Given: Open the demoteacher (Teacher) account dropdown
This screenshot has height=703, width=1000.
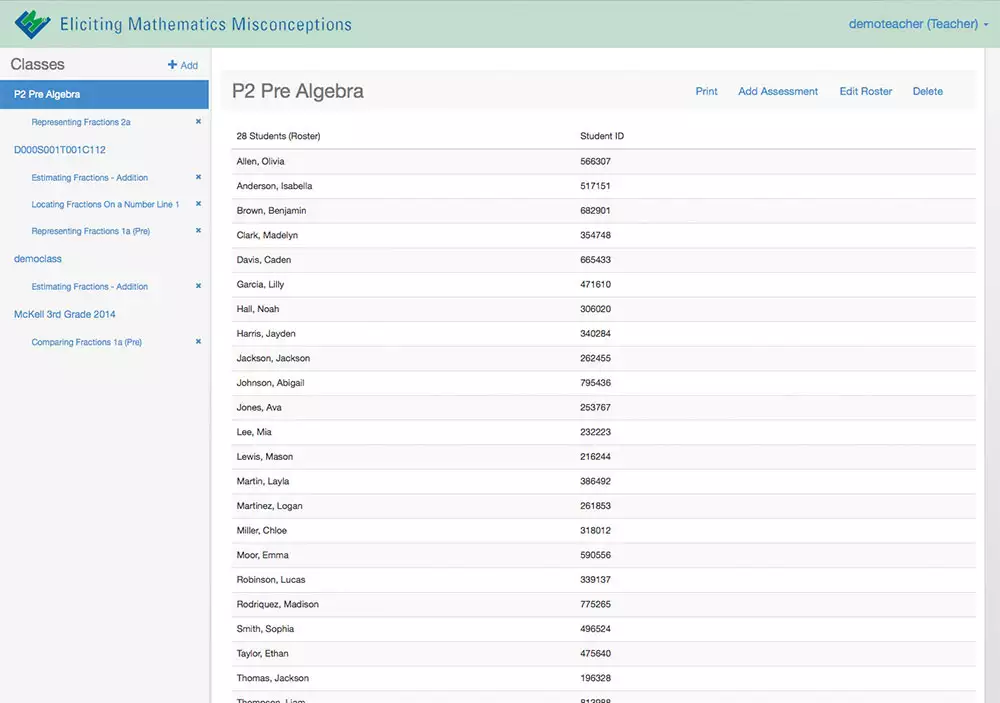Looking at the screenshot, I should click(917, 24).
